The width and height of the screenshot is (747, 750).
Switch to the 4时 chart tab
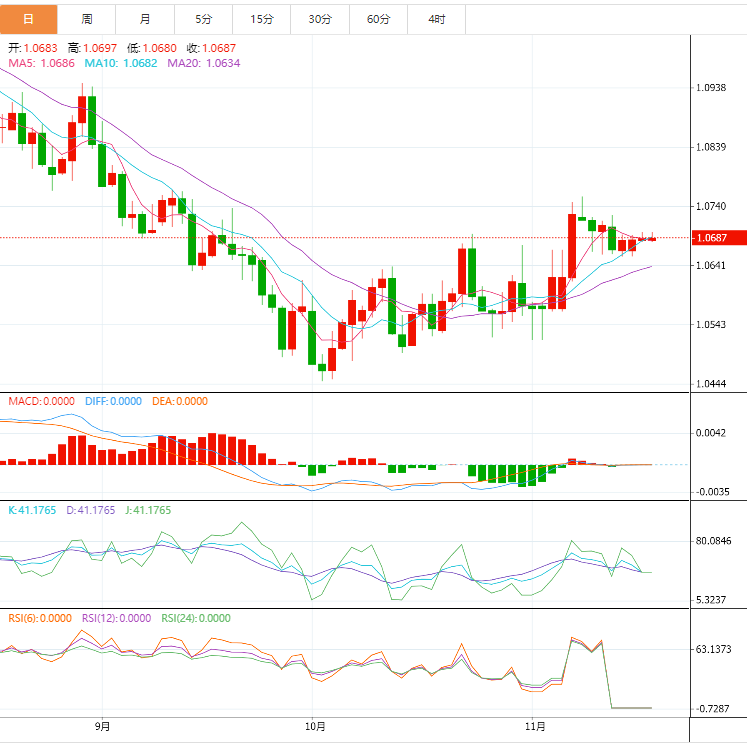tap(437, 19)
